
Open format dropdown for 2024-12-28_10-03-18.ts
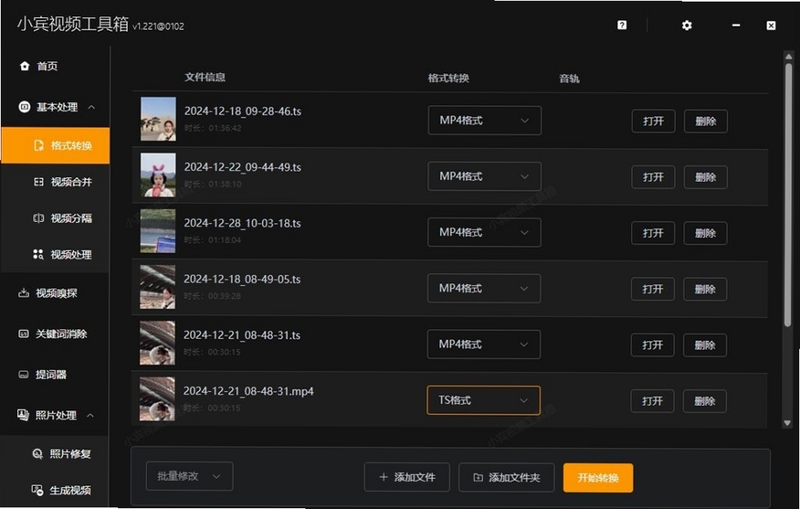(484, 232)
